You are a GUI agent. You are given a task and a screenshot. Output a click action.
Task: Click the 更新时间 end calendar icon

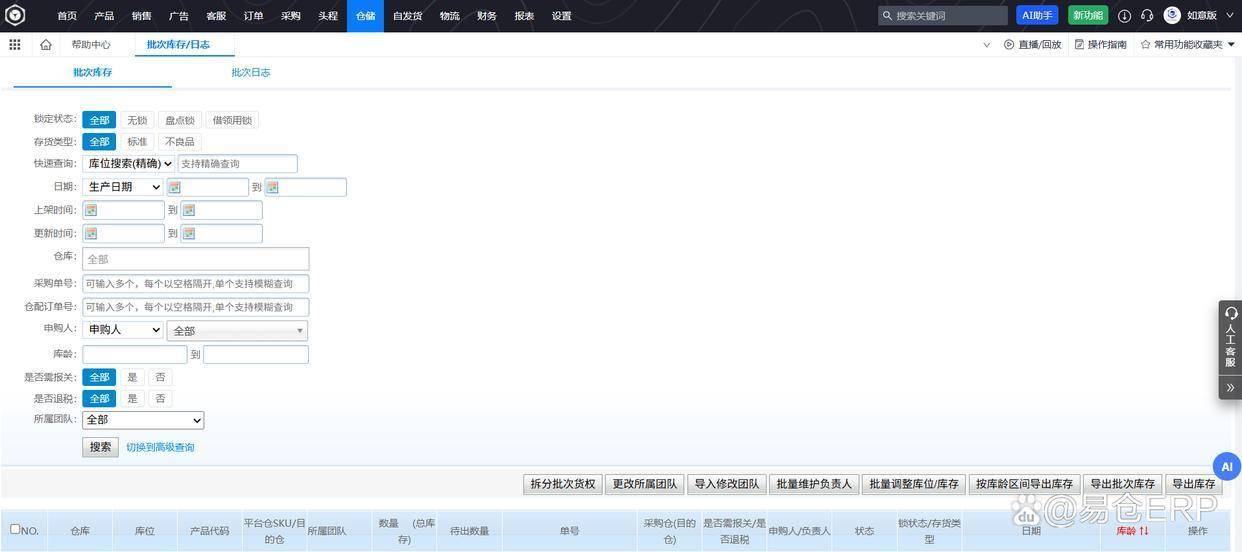(188, 233)
